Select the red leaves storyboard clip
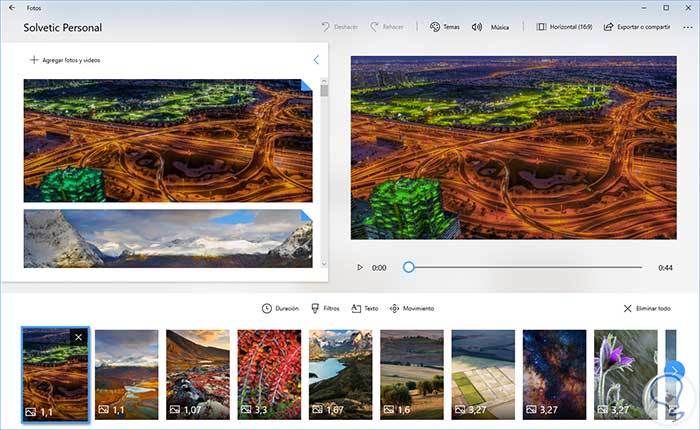 click(269, 375)
